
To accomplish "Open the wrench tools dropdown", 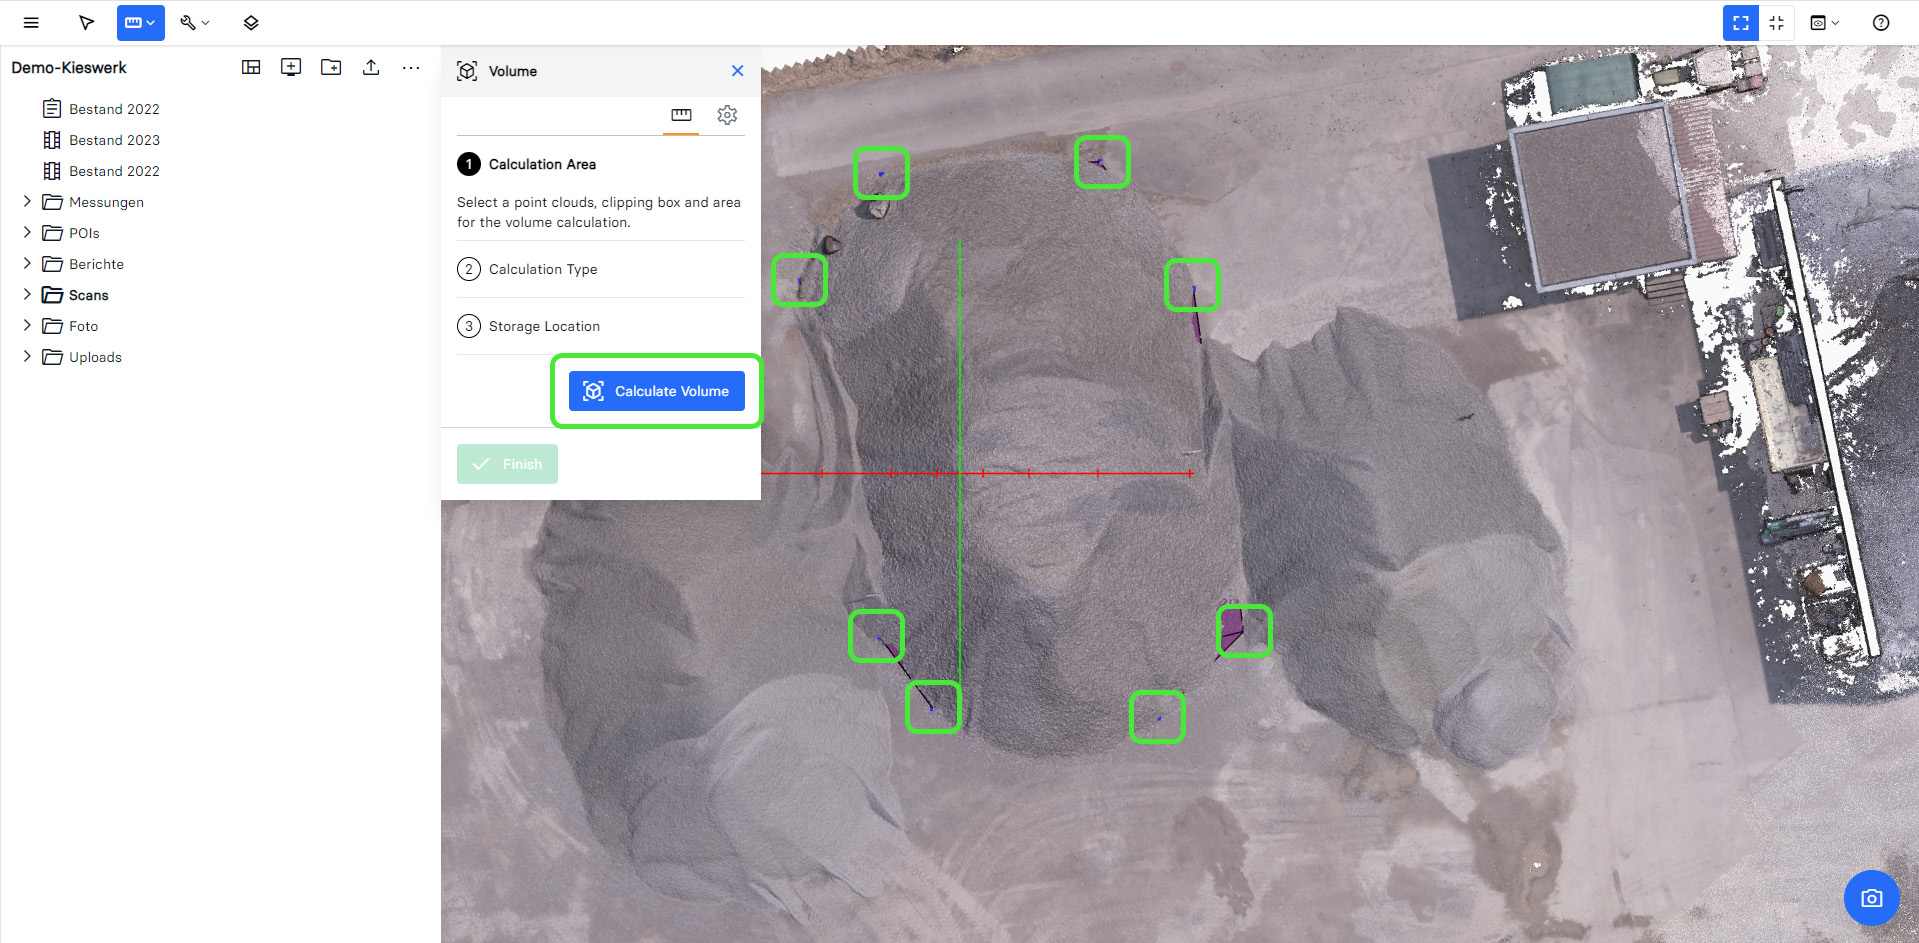I will pyautogui.click(x=194, y=23).
